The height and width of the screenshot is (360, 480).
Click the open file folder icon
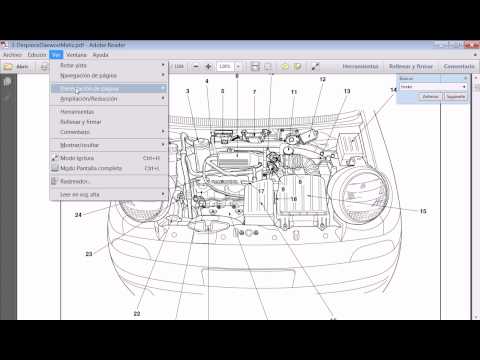coord(8,67)
